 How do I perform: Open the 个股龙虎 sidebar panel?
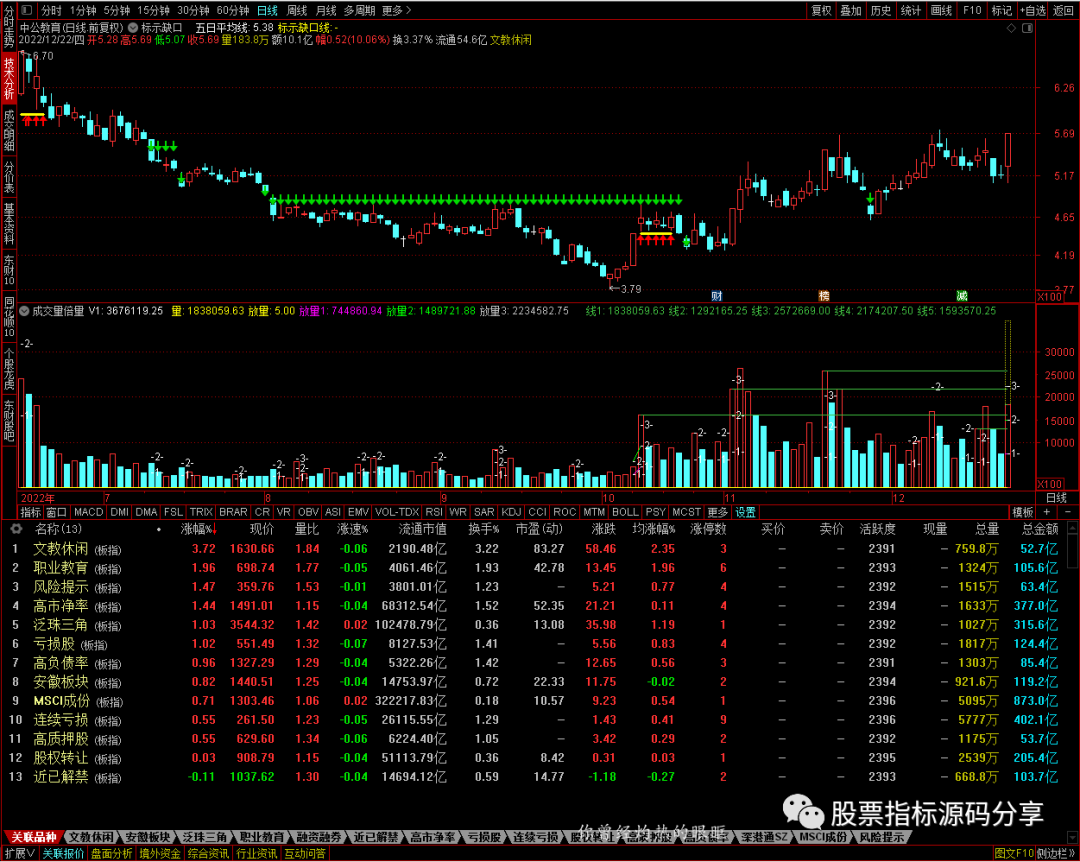point(9,369)
